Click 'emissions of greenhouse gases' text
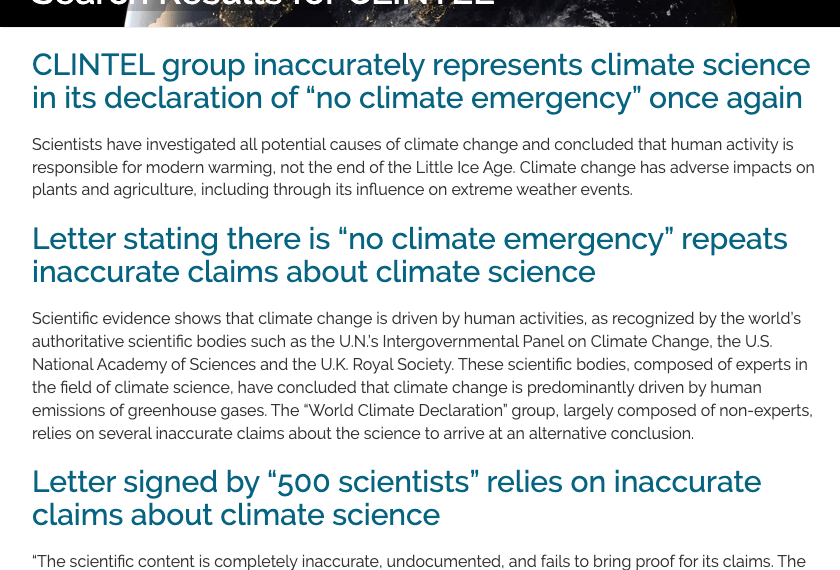This screenshot has height=570, width=840. pyautogui.click(x=148, y=411)
